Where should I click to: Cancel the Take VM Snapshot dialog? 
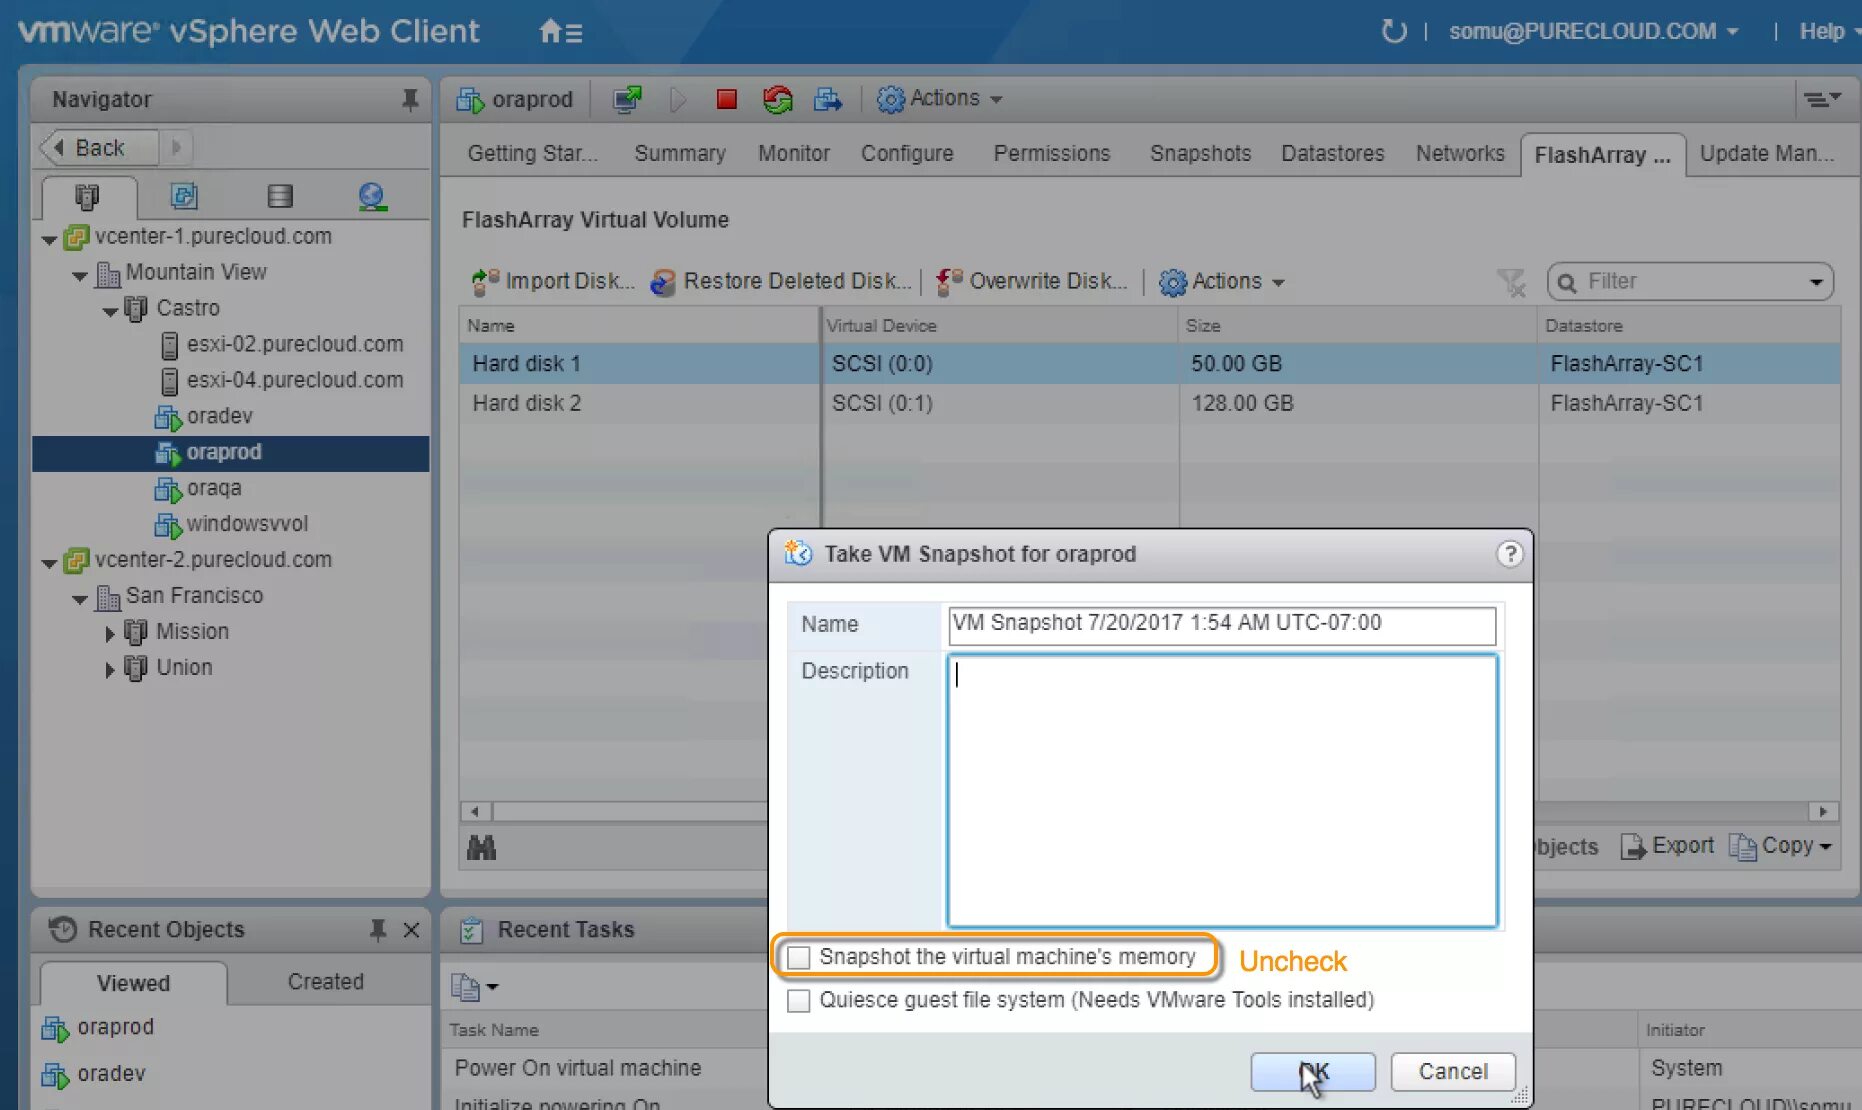[x=1453, y=1072]
